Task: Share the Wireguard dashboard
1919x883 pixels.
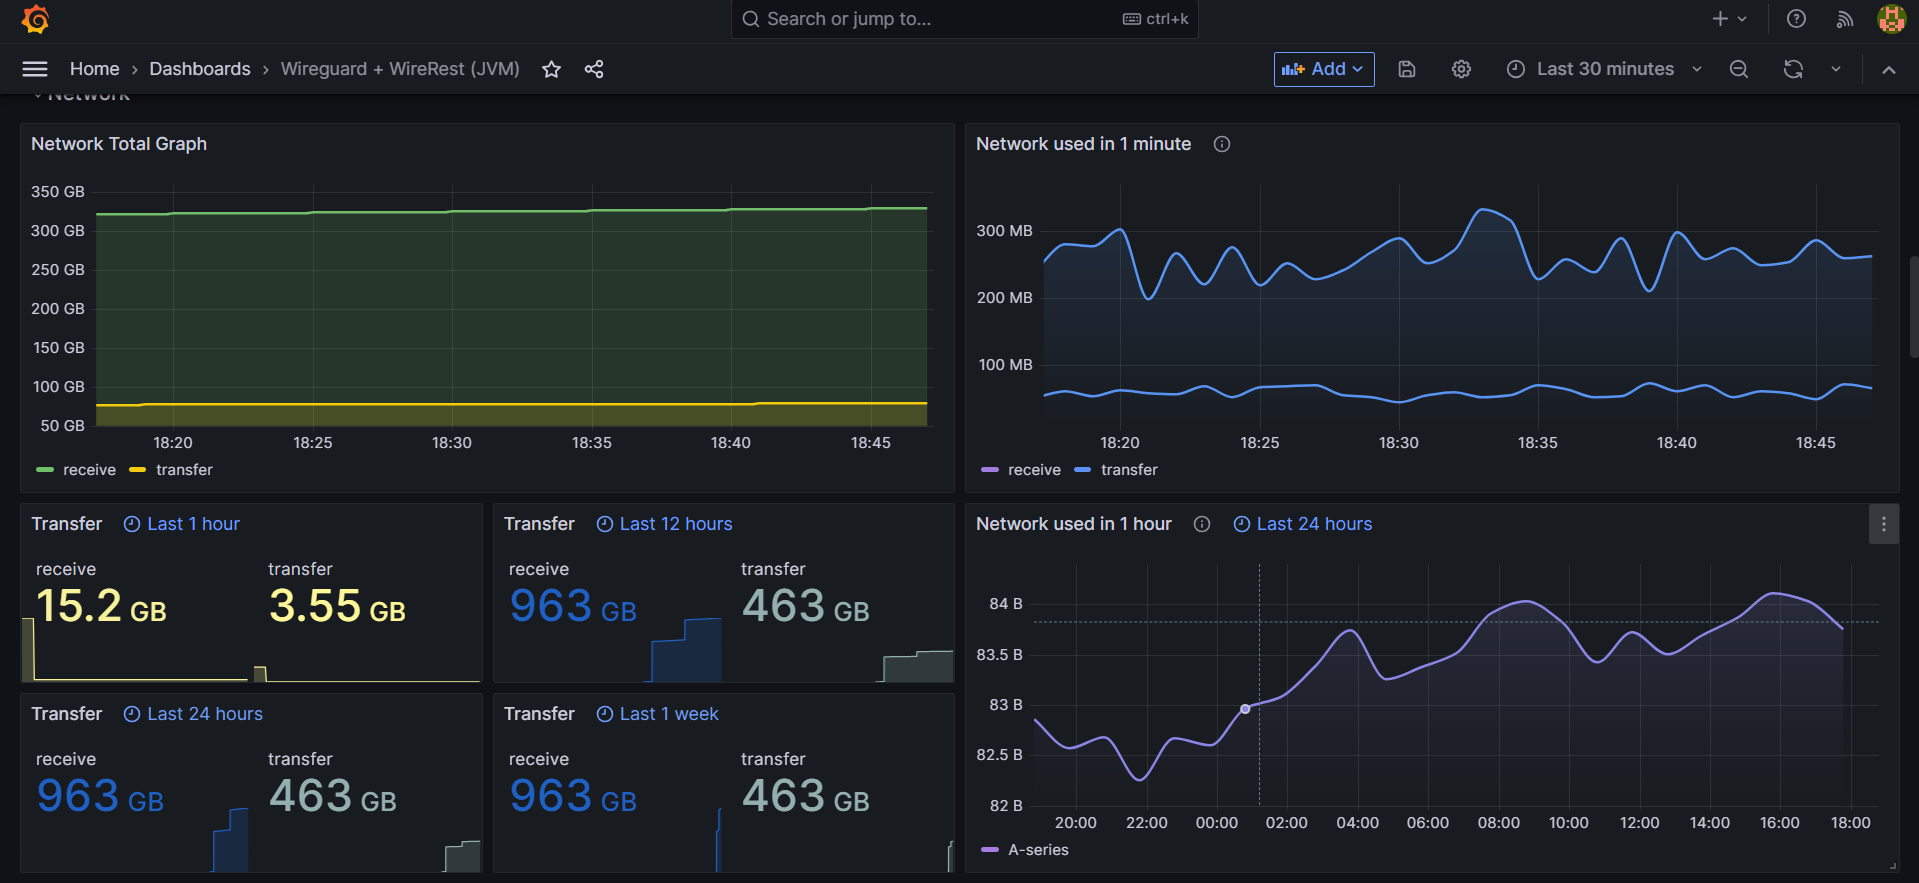Action: pos(594,69)
